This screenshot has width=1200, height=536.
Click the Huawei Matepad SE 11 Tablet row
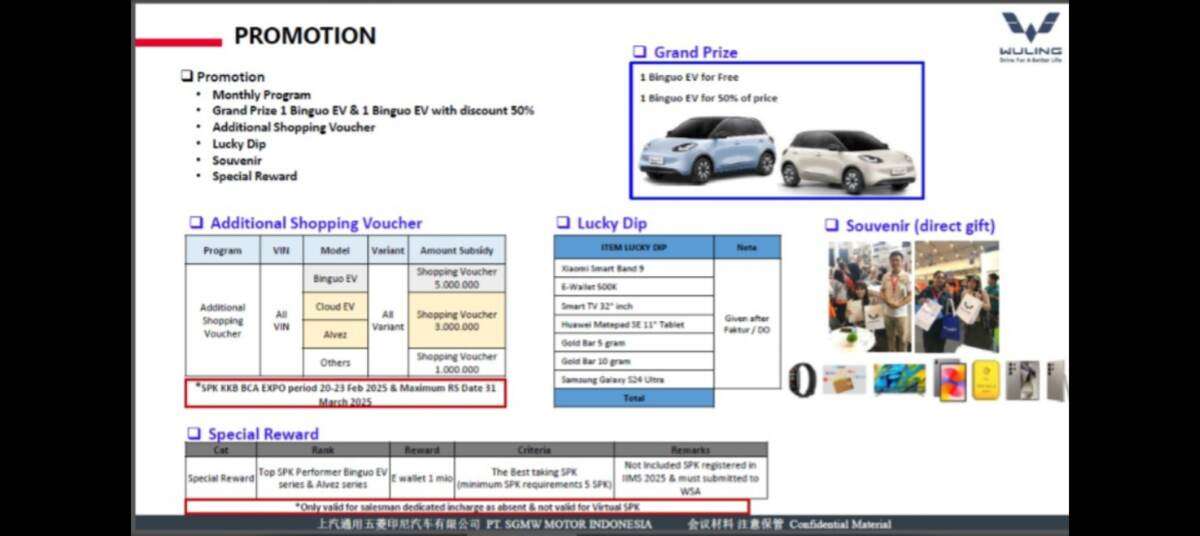[634, 324]
